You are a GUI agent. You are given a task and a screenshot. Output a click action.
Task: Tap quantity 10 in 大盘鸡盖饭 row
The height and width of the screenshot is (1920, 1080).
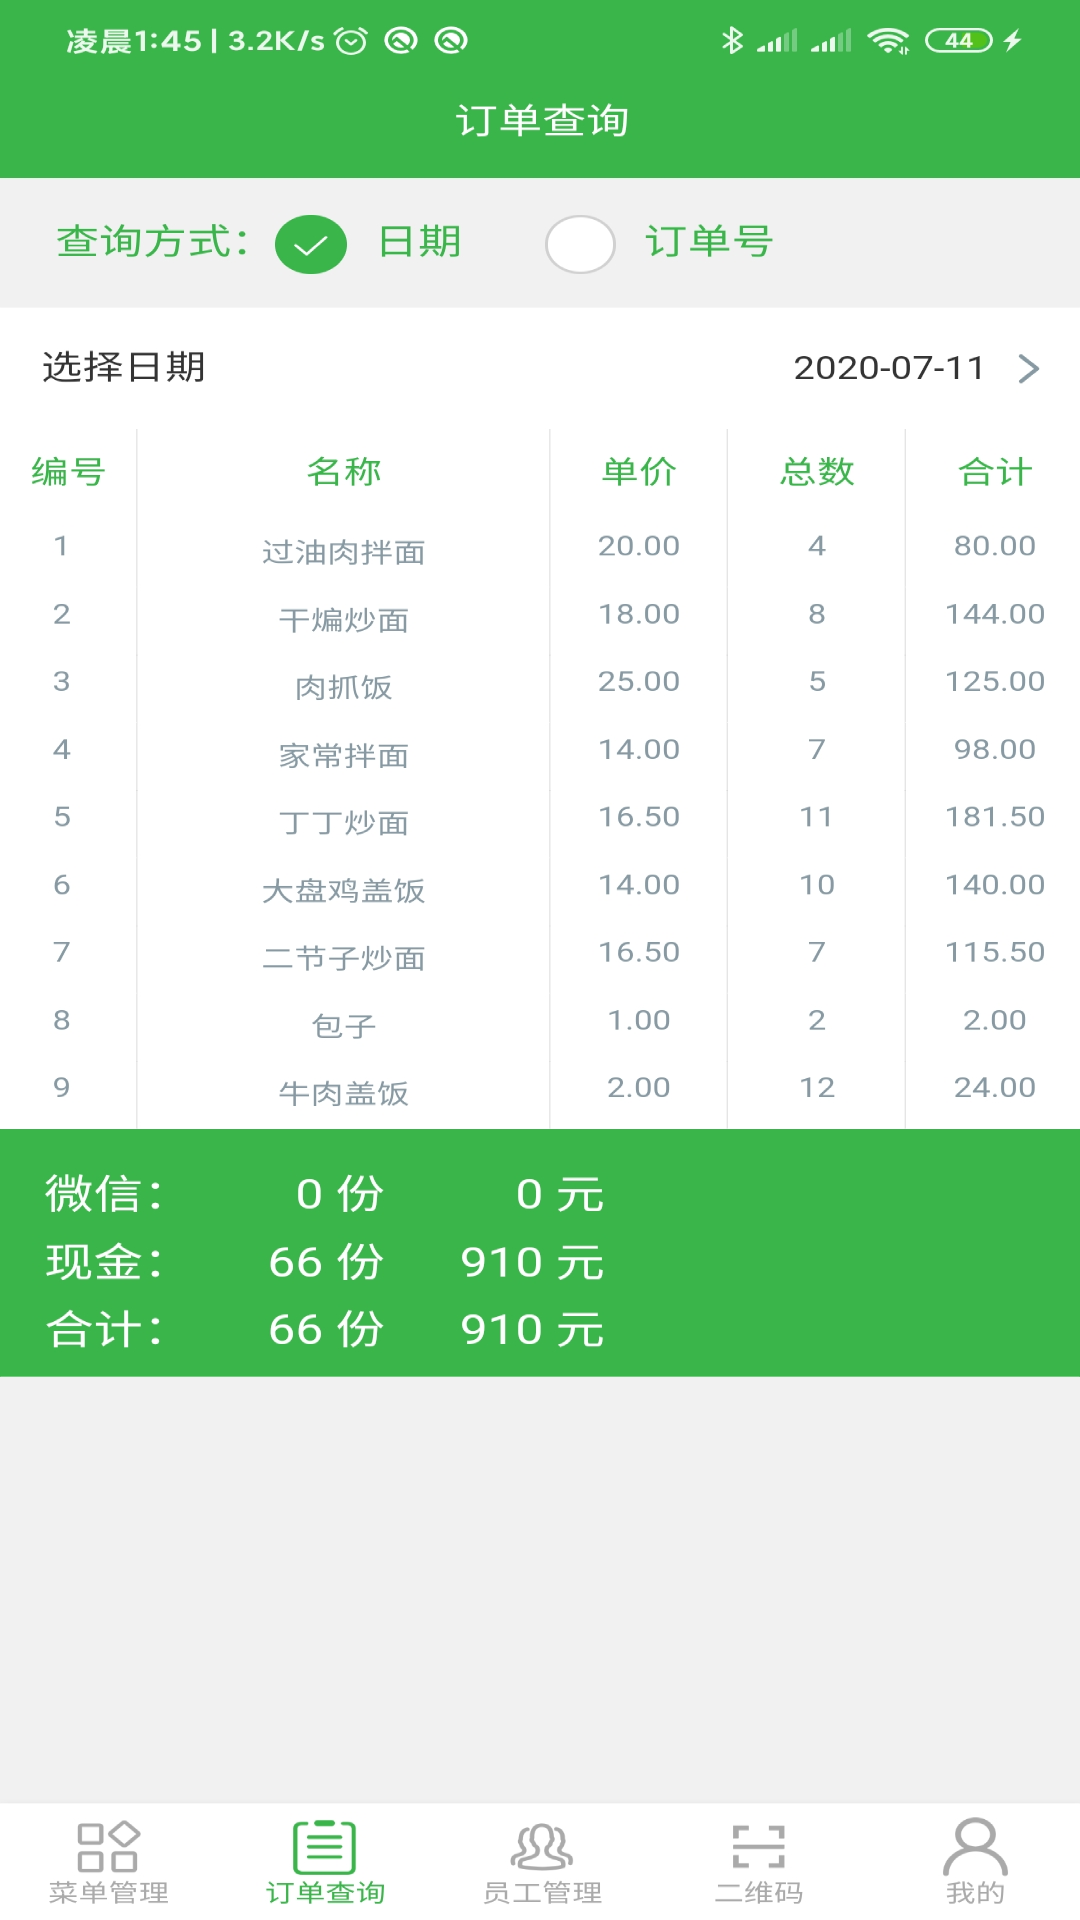coord(816,885)
